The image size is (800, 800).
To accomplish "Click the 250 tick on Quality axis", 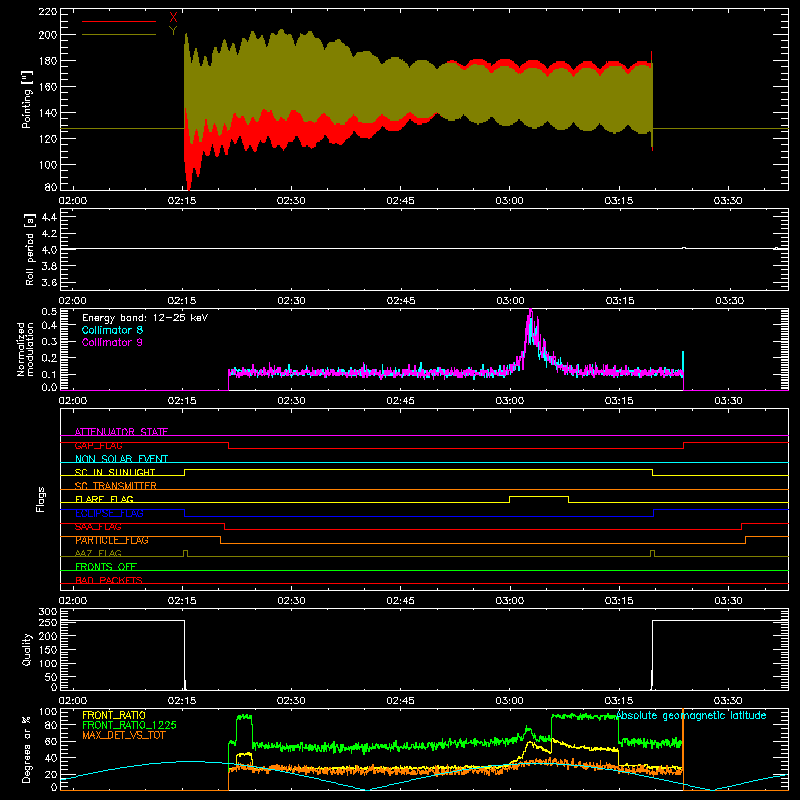I will point(48,622).
